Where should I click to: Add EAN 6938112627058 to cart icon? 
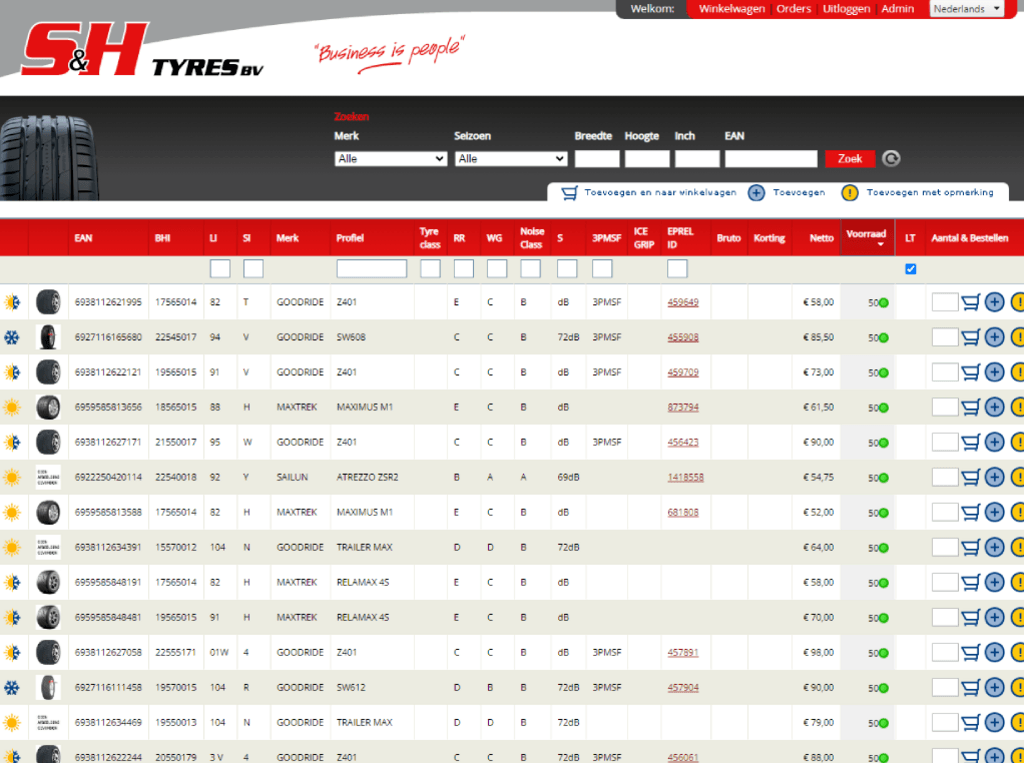(970, 652)
